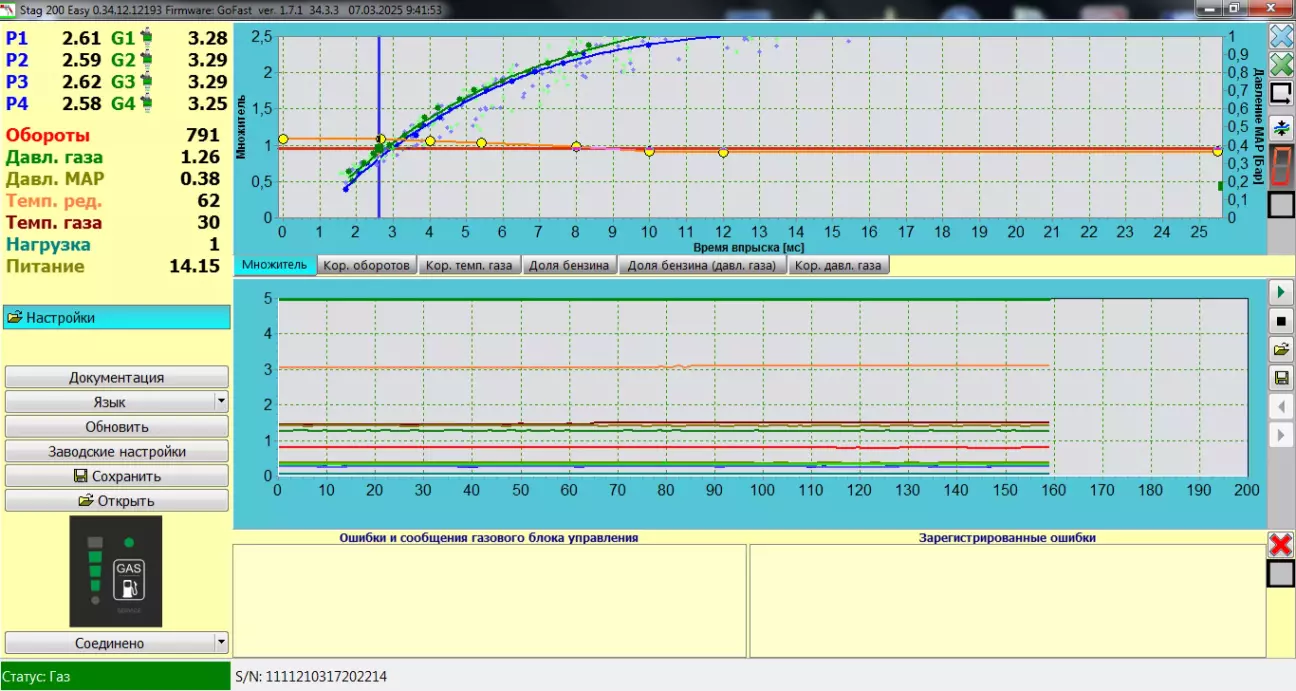Screen dimensions: 1296x691
Task: Select the yellow multiplier point at 8 ms
Action: 576,147
